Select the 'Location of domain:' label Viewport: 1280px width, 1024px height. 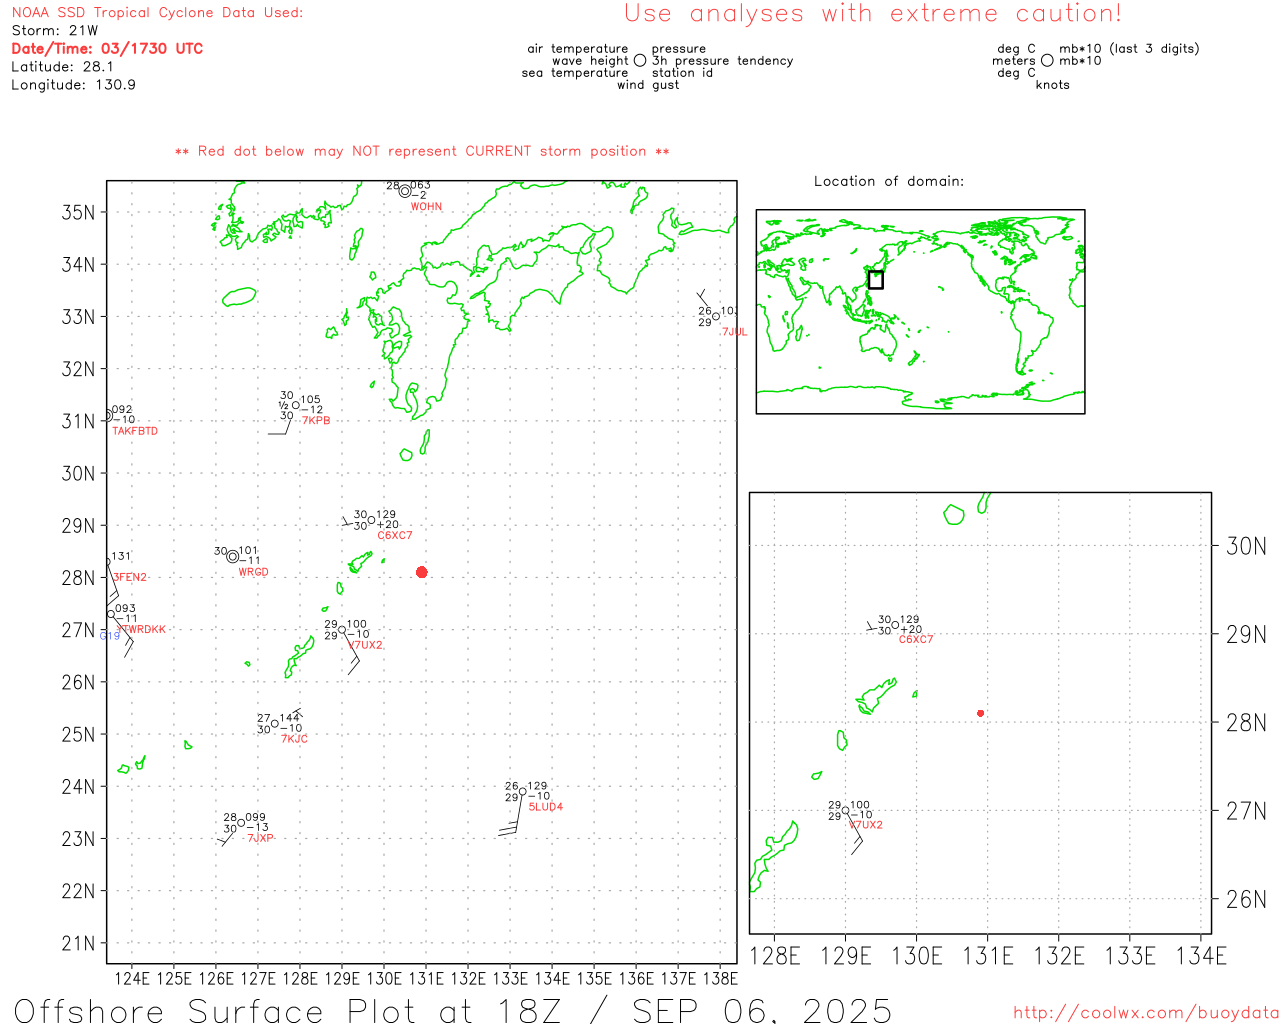point(889,181)
